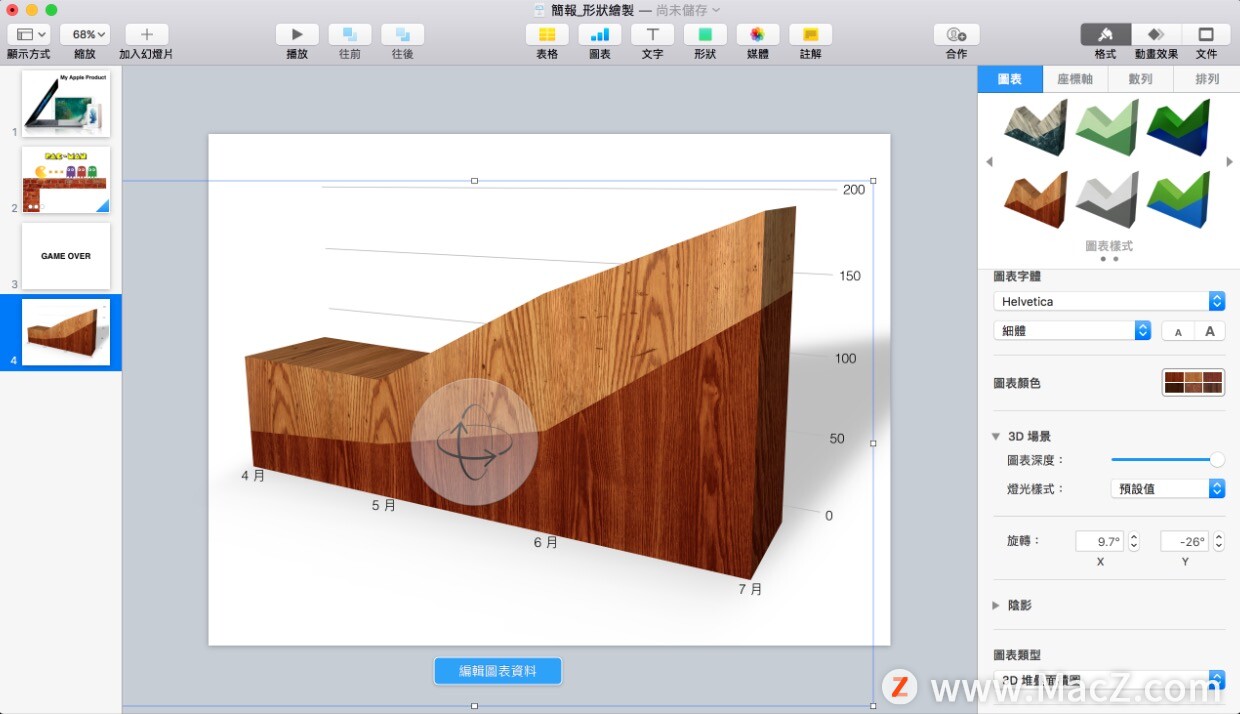
Task: Choose the wood-textured chart style
Action: coord(1035,199)
